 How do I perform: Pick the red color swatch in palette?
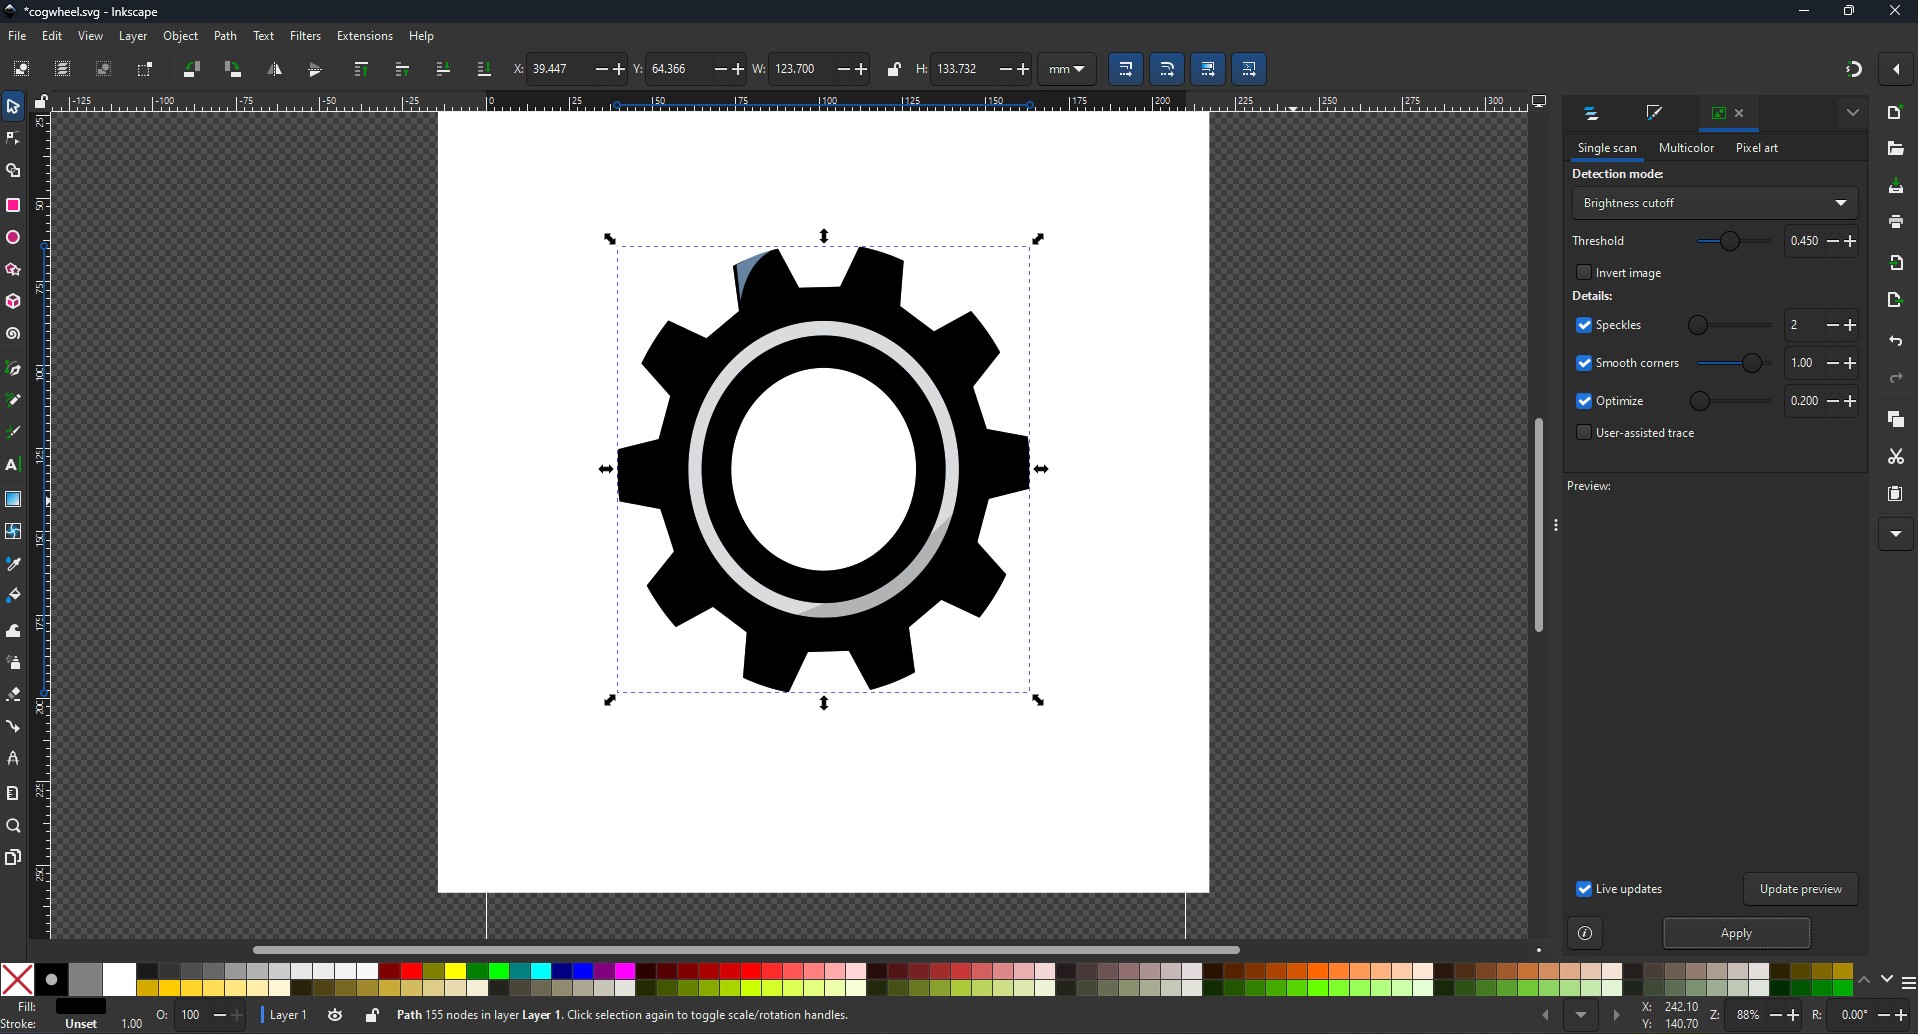pyautogui.click(x=411, y=971)
